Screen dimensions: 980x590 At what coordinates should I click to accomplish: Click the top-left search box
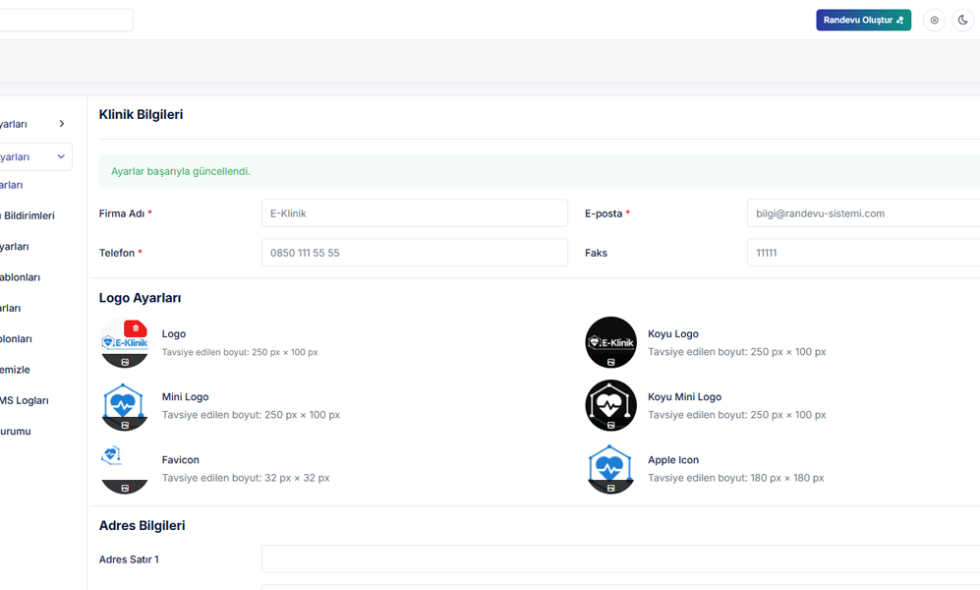tap(65, 20)
